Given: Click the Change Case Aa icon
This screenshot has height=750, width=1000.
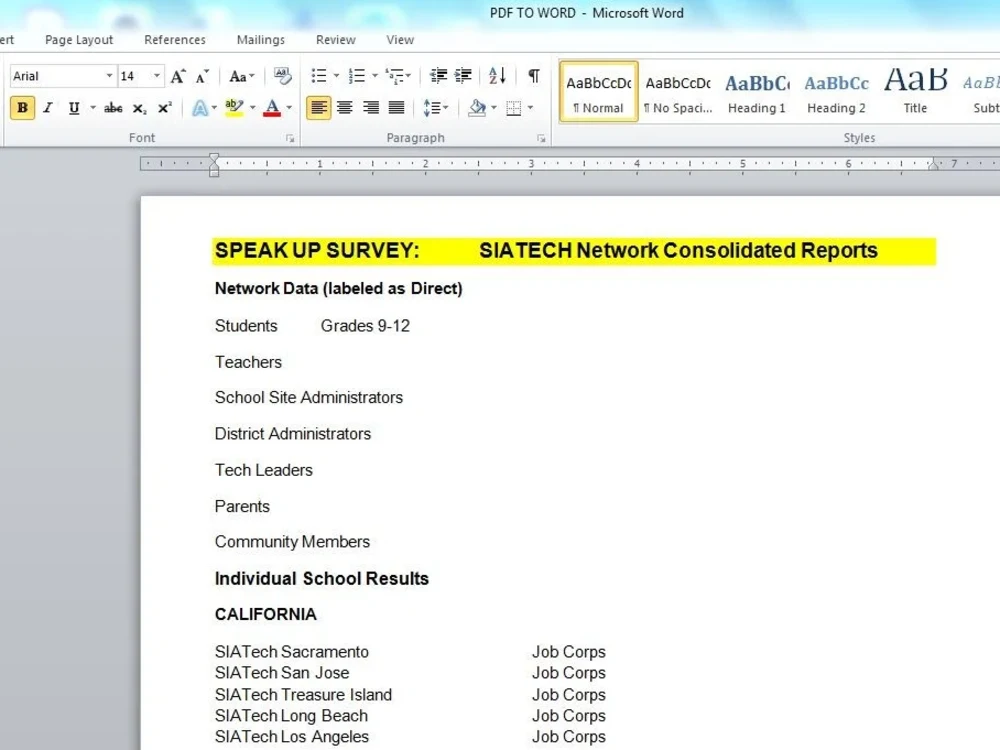Looking at the screenshot, I should pyautogui.click(x=241, y=77).
